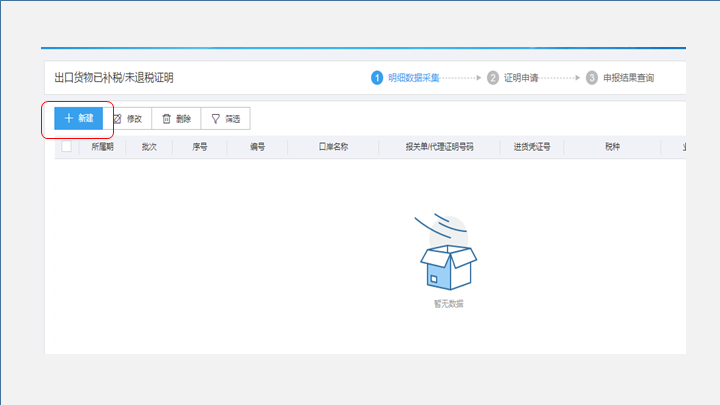Click the step 3 number circle

[x=592, y=78]
